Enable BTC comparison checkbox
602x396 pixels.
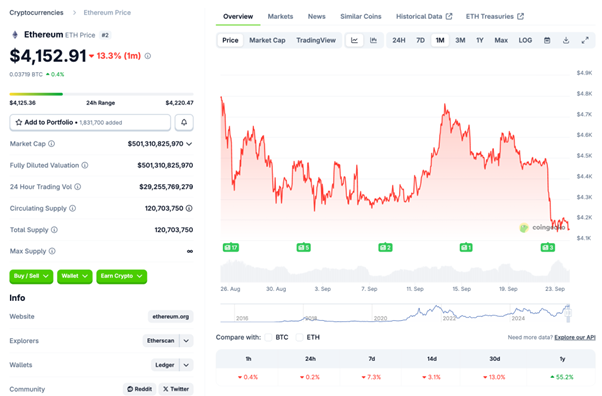pyautogui.click(x=268, y=337)
